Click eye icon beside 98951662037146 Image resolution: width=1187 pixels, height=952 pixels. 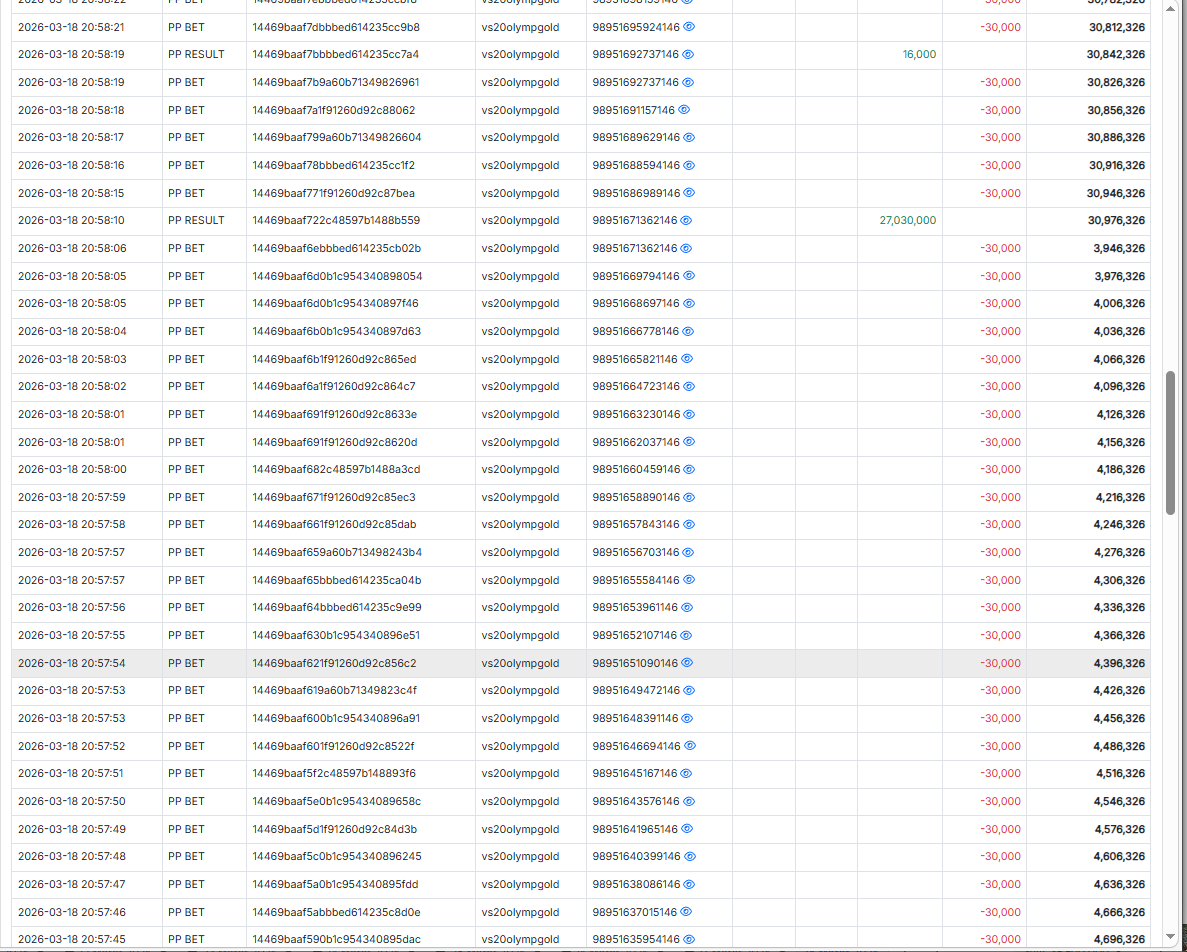[690, 442]
